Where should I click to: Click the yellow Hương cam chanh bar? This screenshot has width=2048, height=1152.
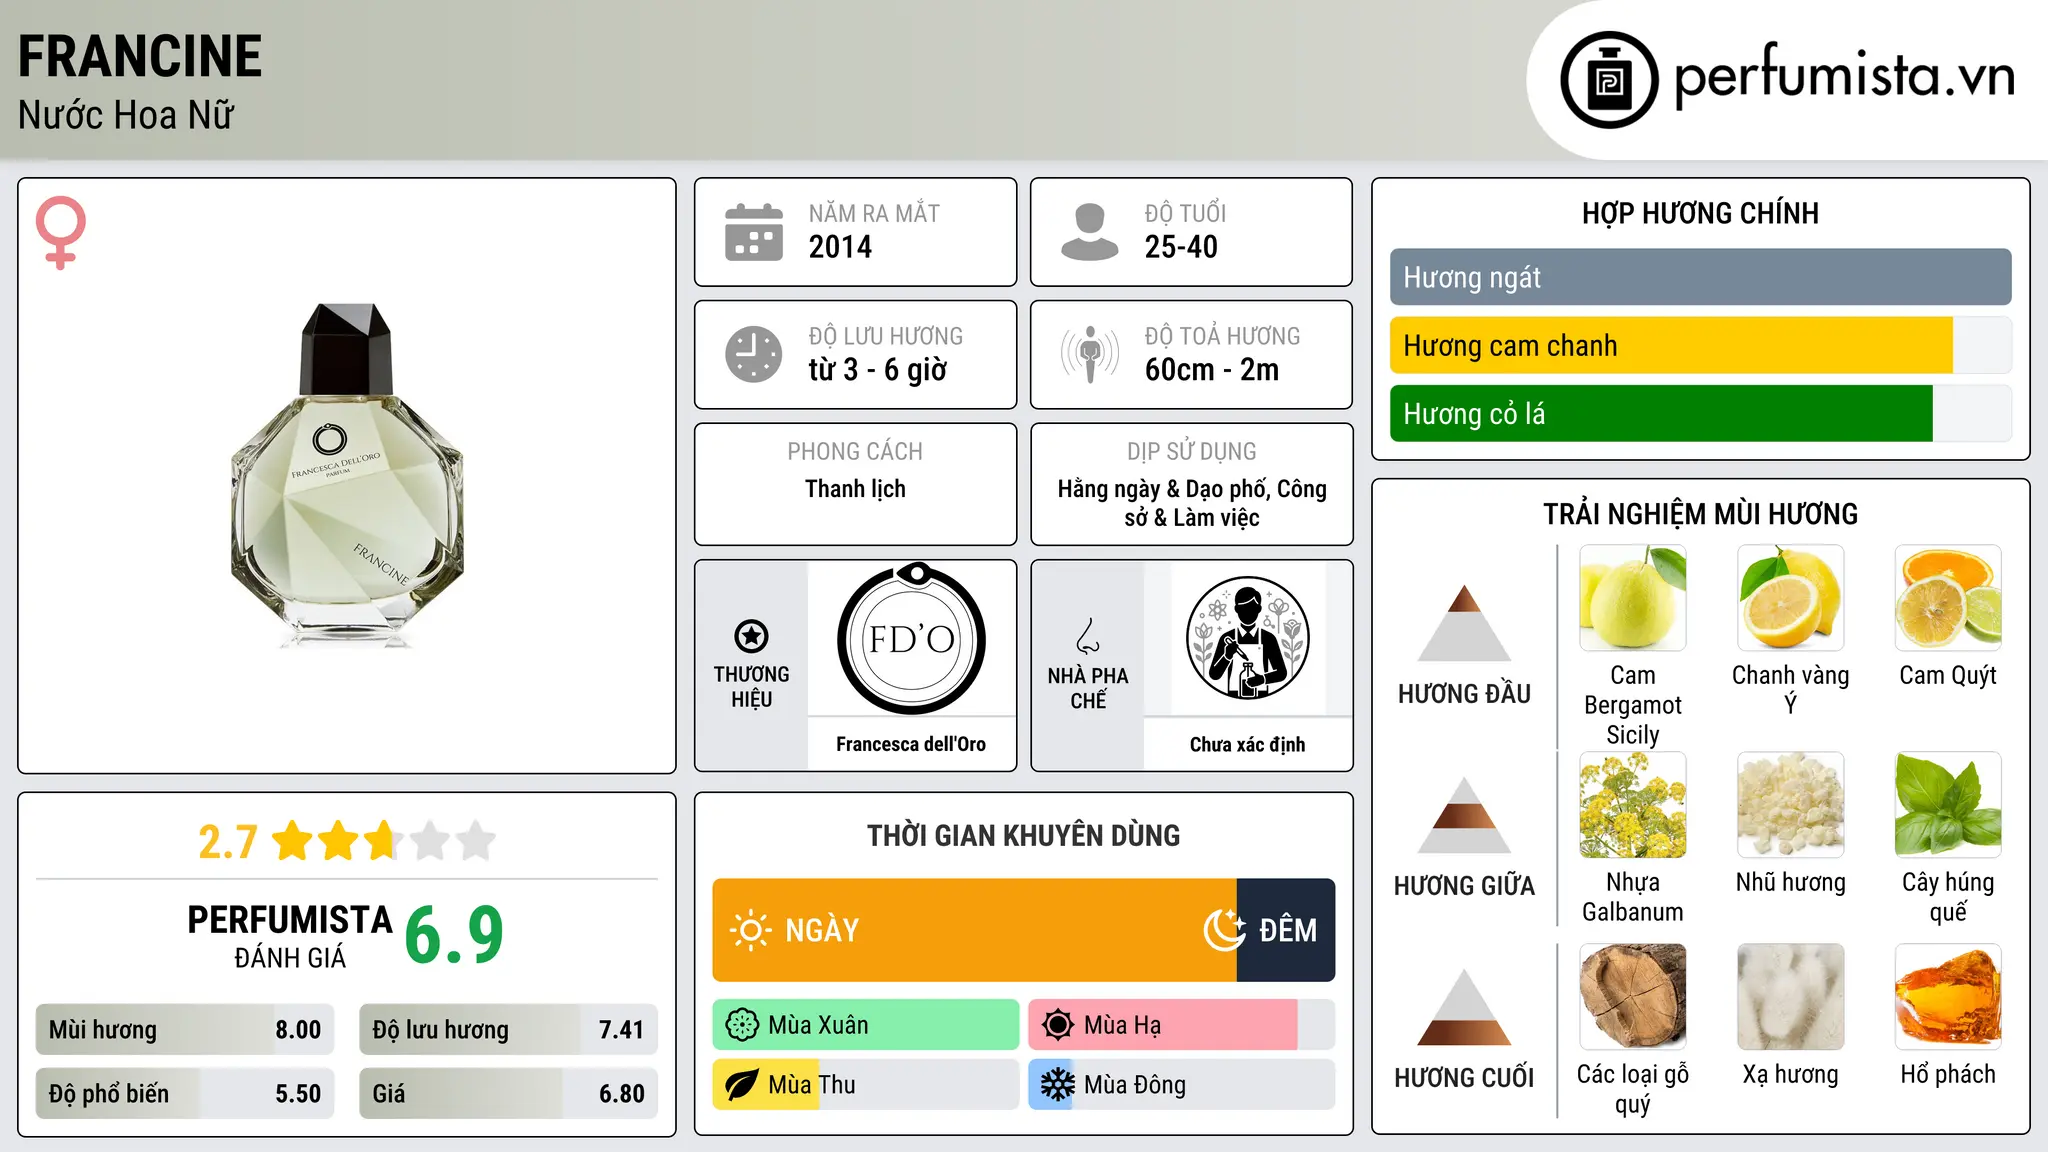point(1671,345)
